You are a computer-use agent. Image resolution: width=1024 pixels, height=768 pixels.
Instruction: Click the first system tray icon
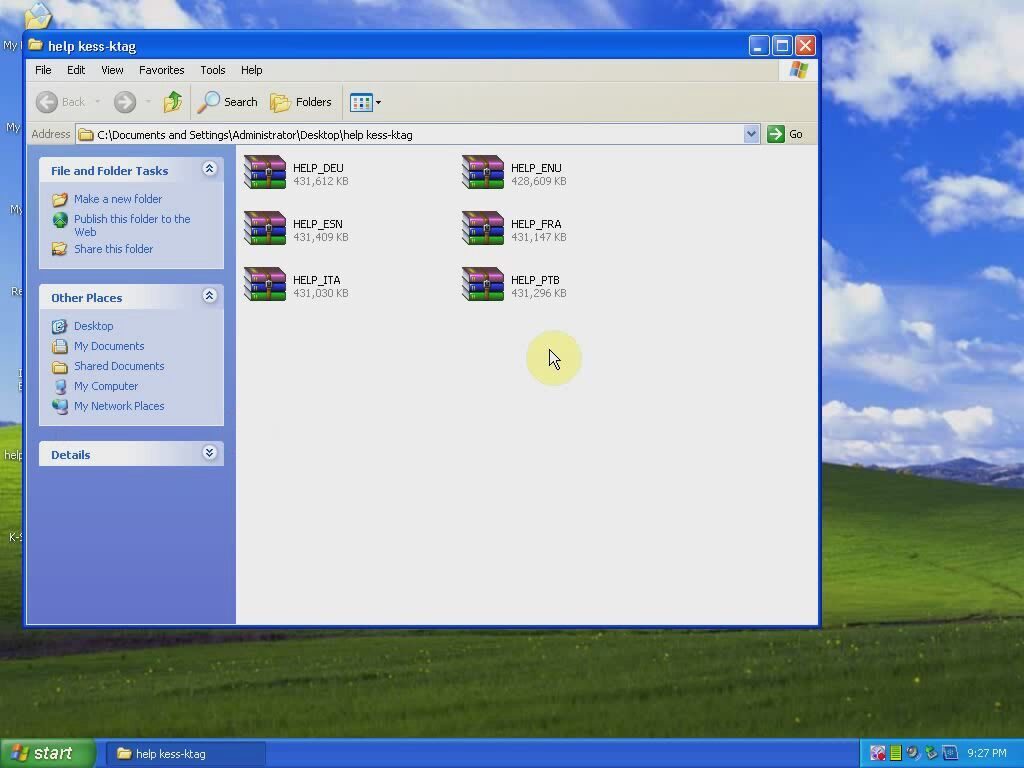click(878, 754)
